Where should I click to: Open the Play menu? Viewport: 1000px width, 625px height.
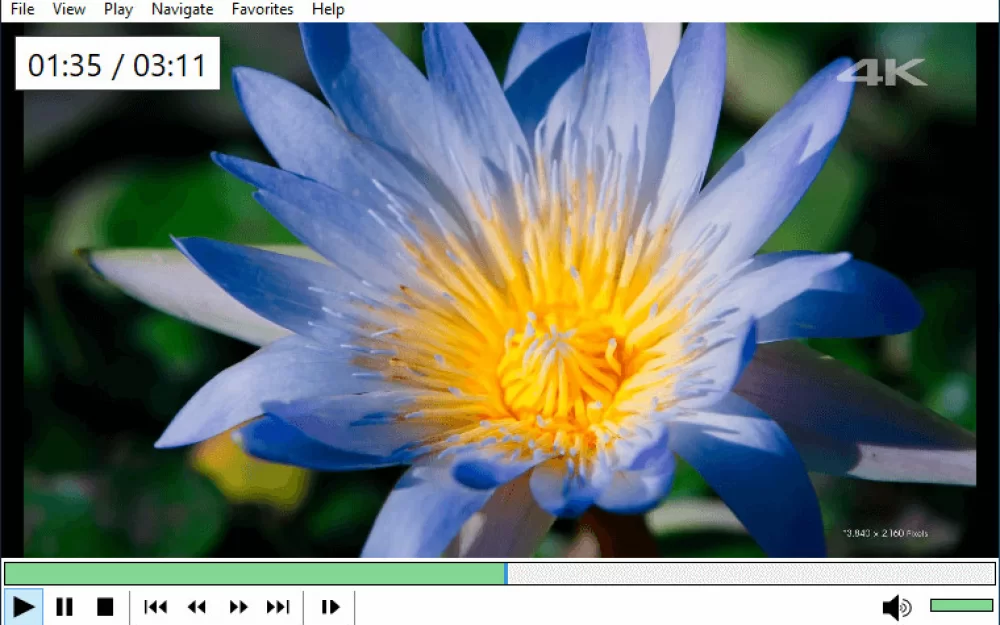tap(117, 9)
